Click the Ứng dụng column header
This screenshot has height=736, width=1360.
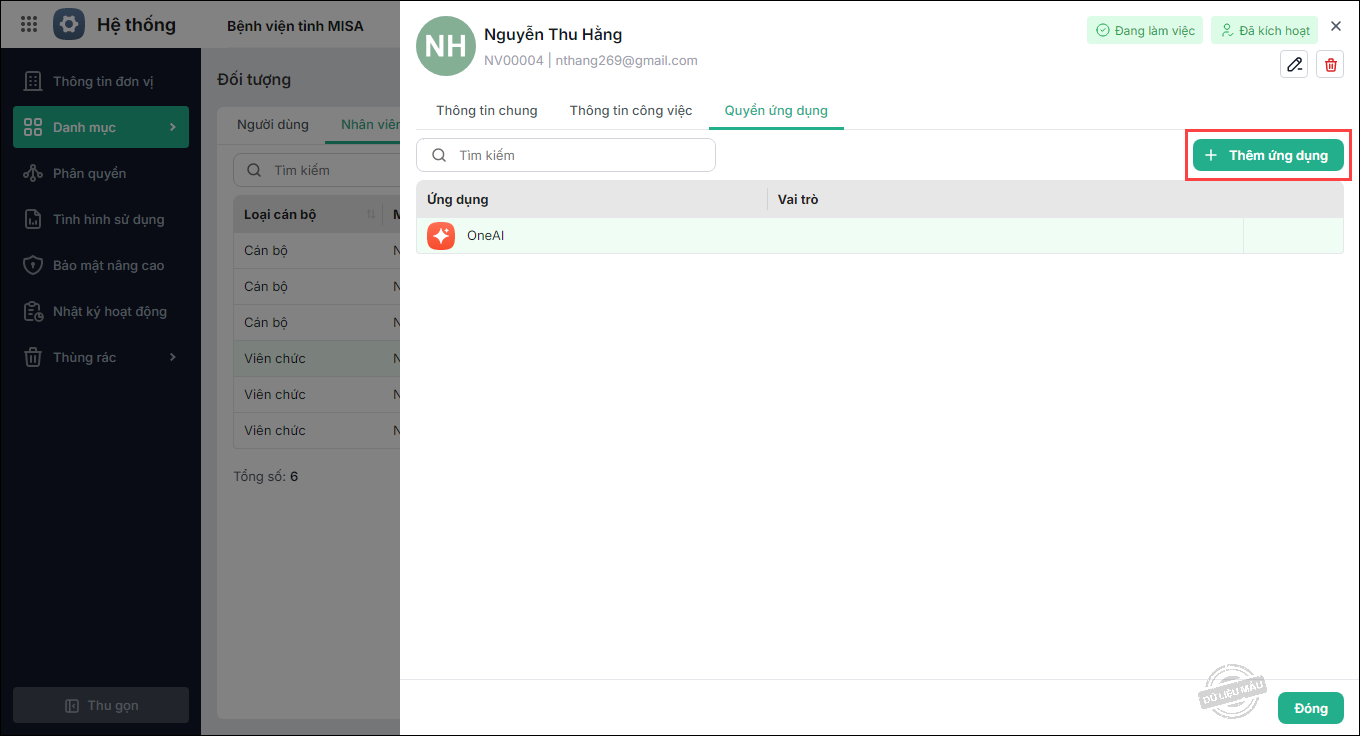pos(592,199)
